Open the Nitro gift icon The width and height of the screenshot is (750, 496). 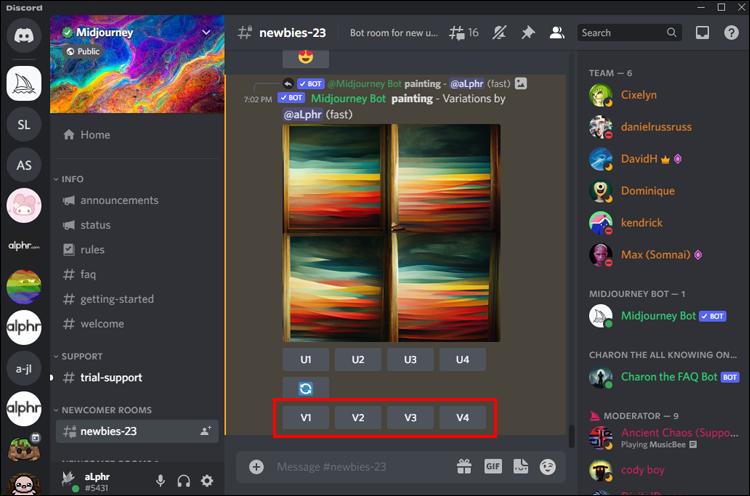464,466
